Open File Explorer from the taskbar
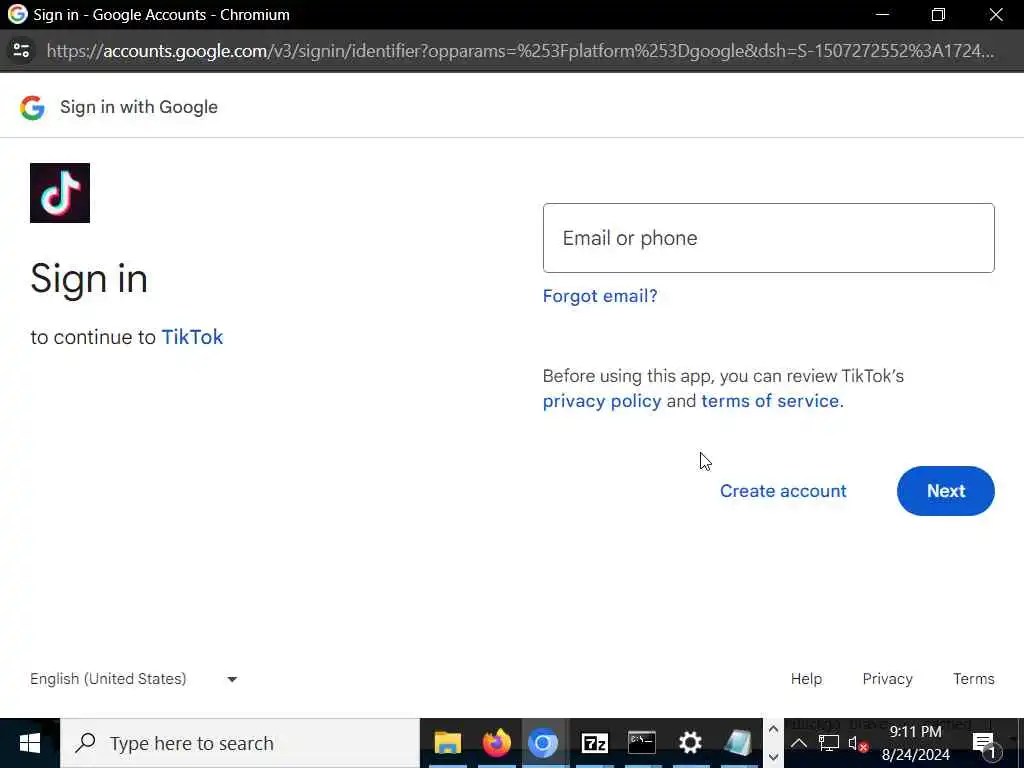This screenshot has width=1024, height=768. pos(447,743)
